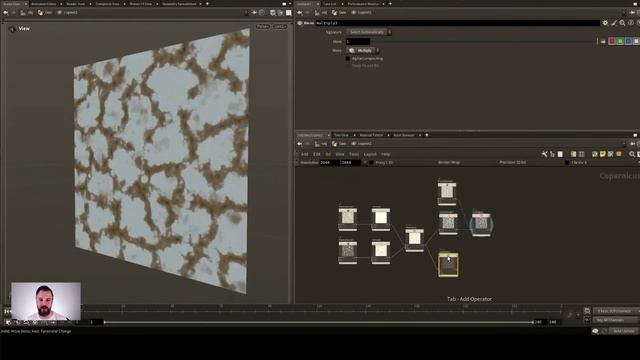The image size is (640, 360).
Task: Click network editor search magnifier icon
Action: tap(632, 154)
